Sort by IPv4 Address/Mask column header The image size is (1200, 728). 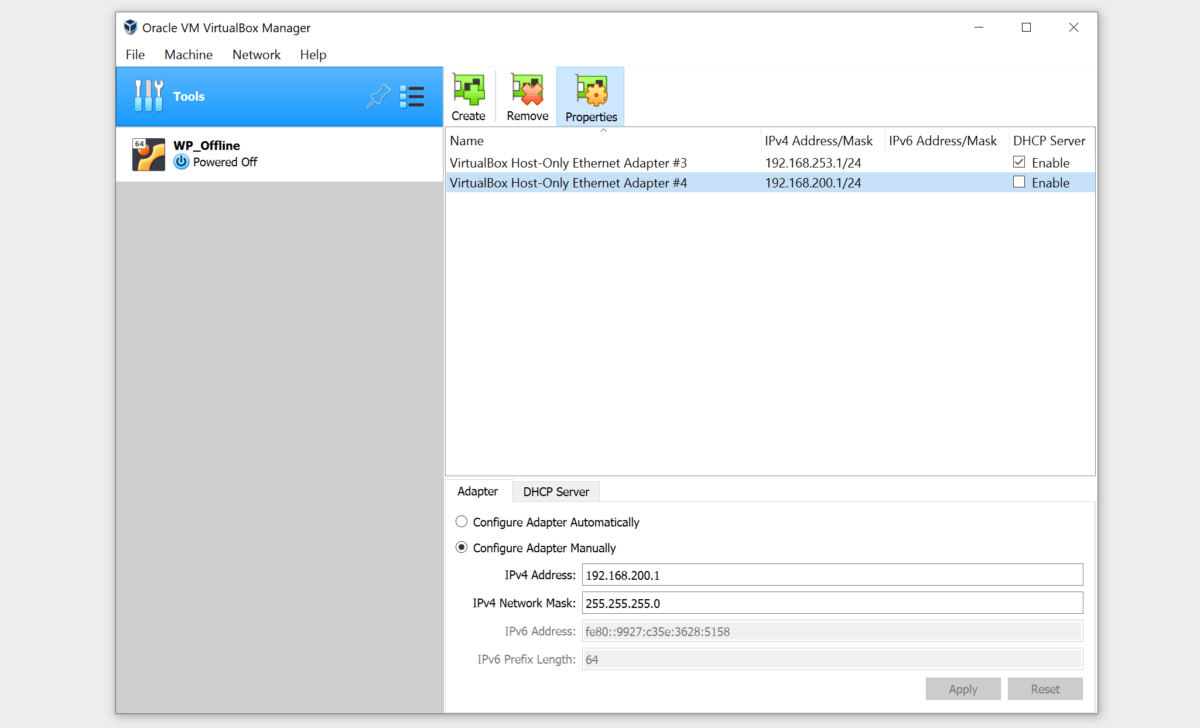tap(821, 141)
